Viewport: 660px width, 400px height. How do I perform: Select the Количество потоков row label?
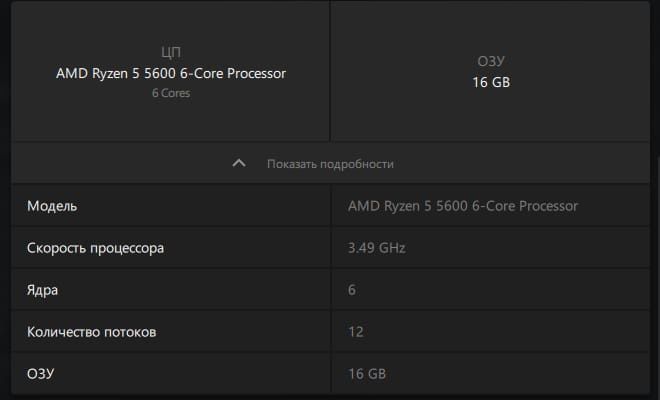(x=92, y=332)
